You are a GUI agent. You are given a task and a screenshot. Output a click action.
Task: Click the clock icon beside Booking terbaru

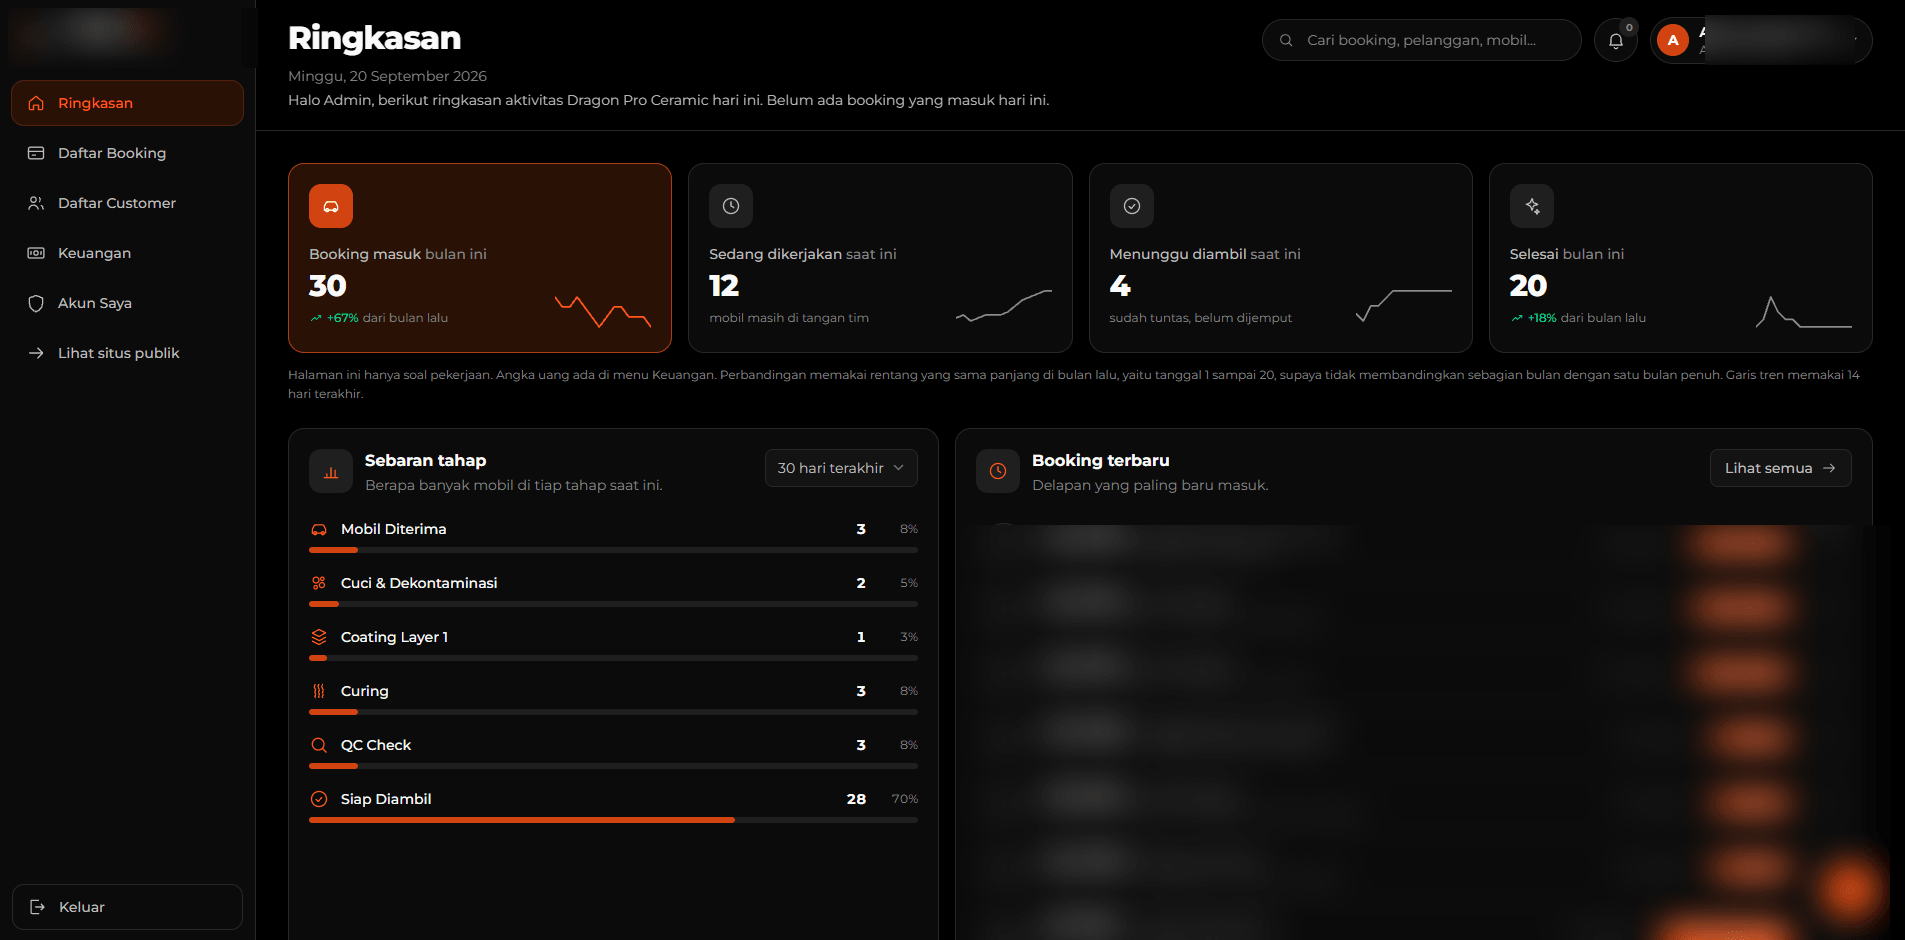coord(998,471)
